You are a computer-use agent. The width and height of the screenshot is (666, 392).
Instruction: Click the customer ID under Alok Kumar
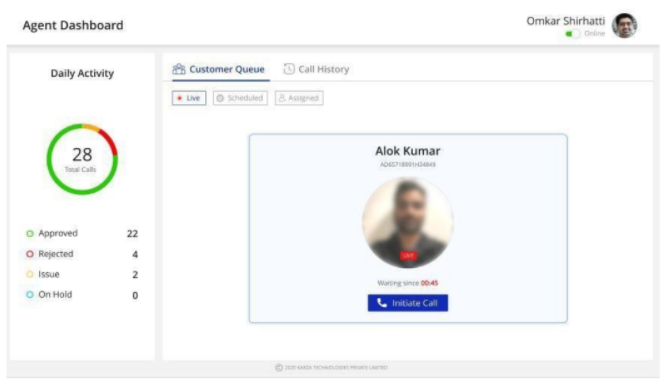[408, 164]
